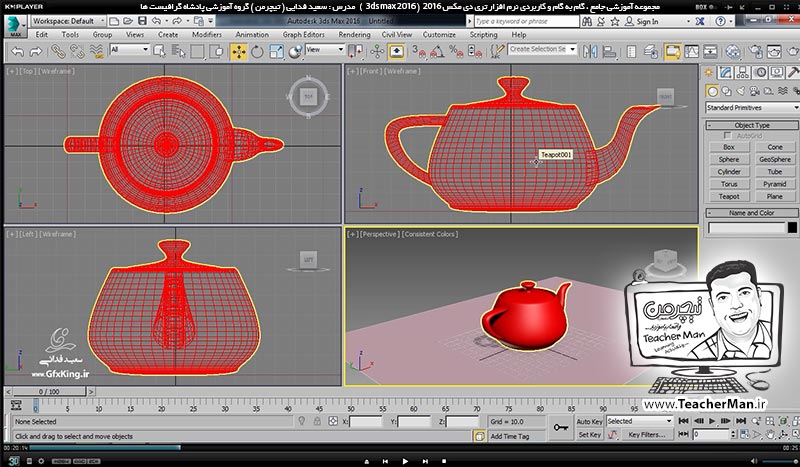
Task: Select the Unlink Selection tool
Action: [77, 52]
